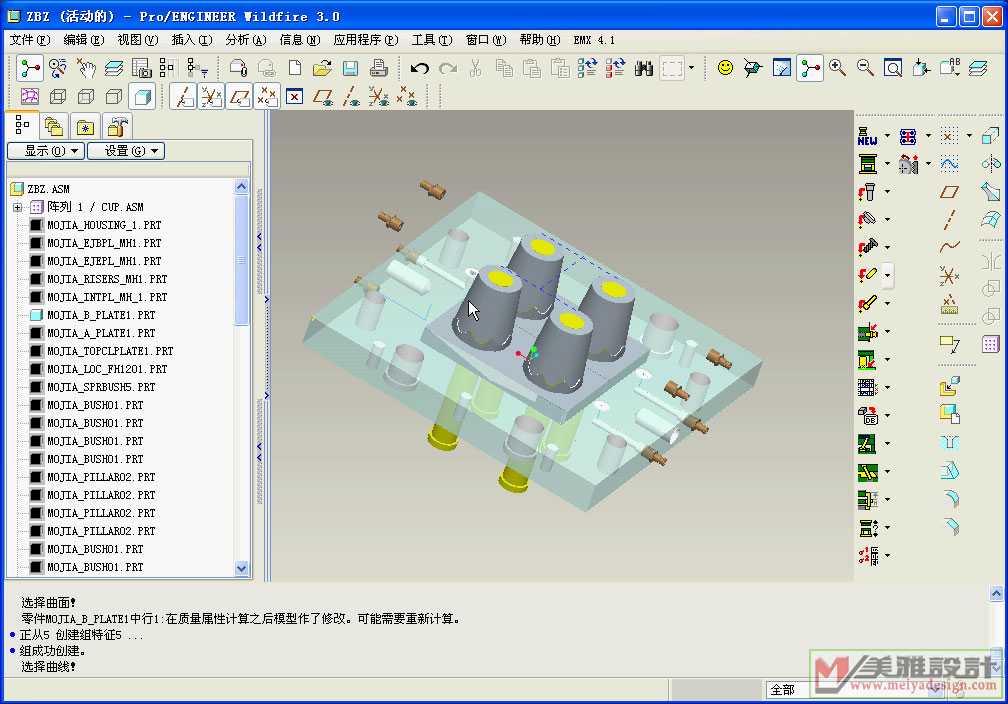1008x704 pixels.
Task: Switch to the favorites folder tab
Action: [86, 127]
